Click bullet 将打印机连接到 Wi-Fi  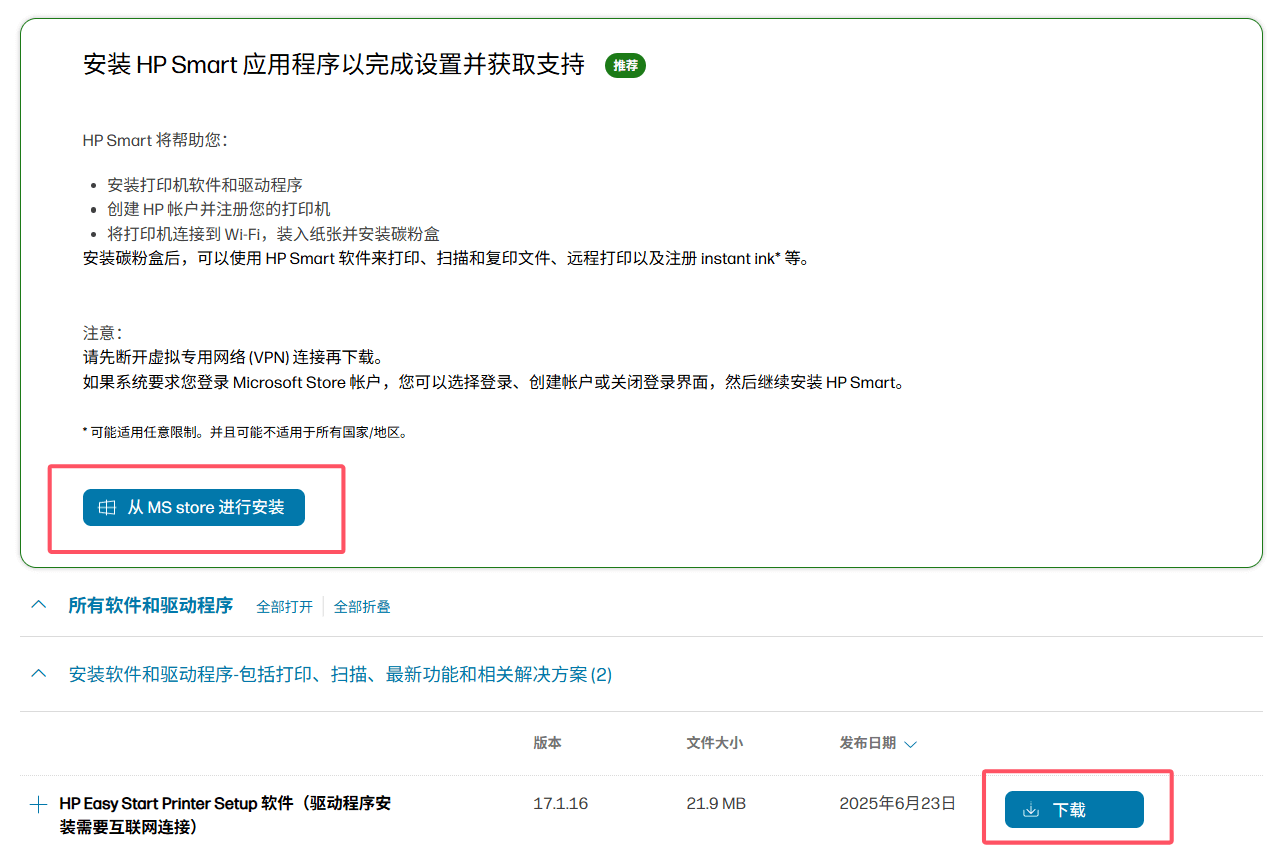273,234
